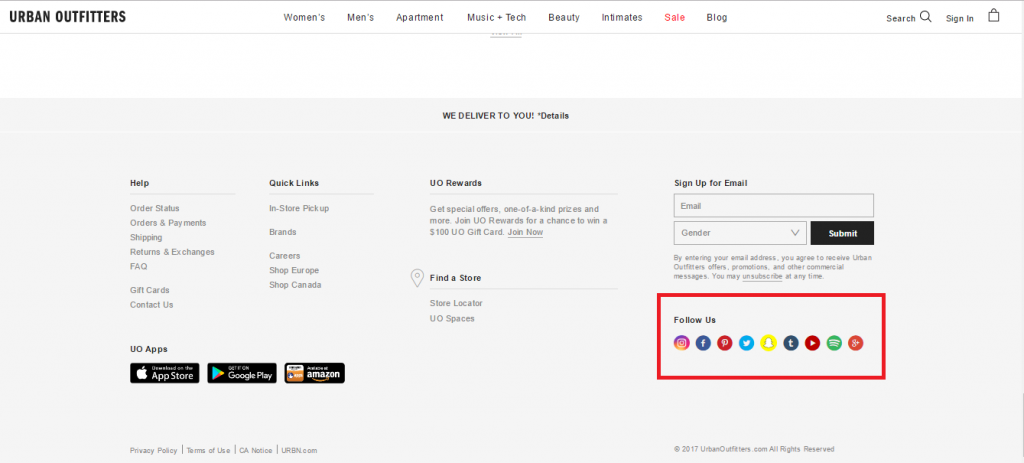Open the Men's menu
Viewport: 1024px width, 463px height.
[x=360, y=18]
